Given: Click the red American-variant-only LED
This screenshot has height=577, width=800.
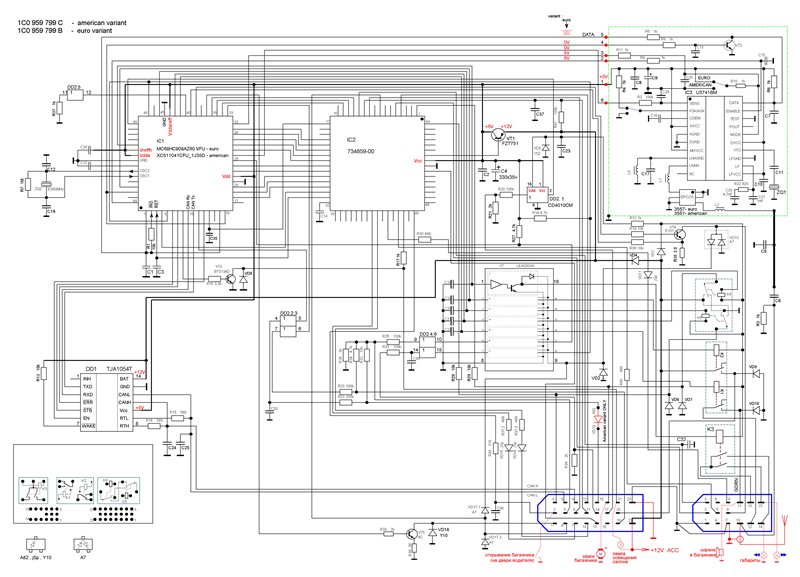Looking at the screenshot, I should tap(598, 419).
